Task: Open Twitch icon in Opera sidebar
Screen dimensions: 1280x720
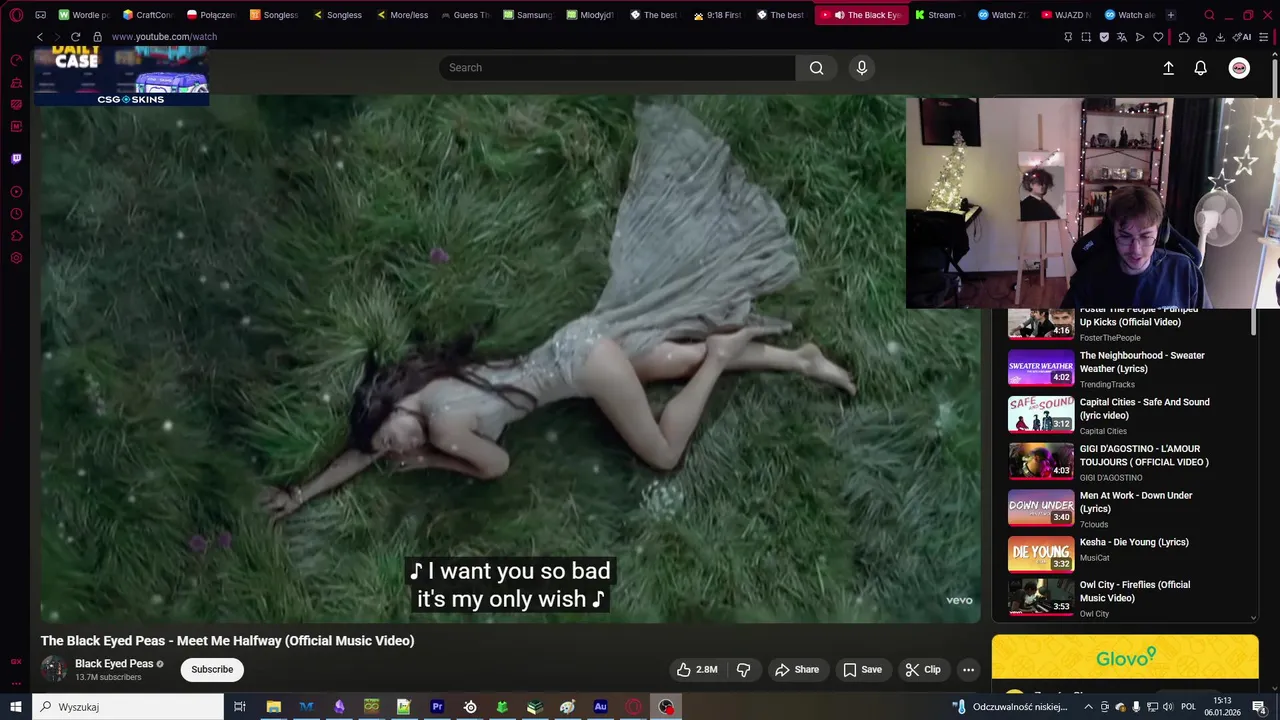Action: 16,158
